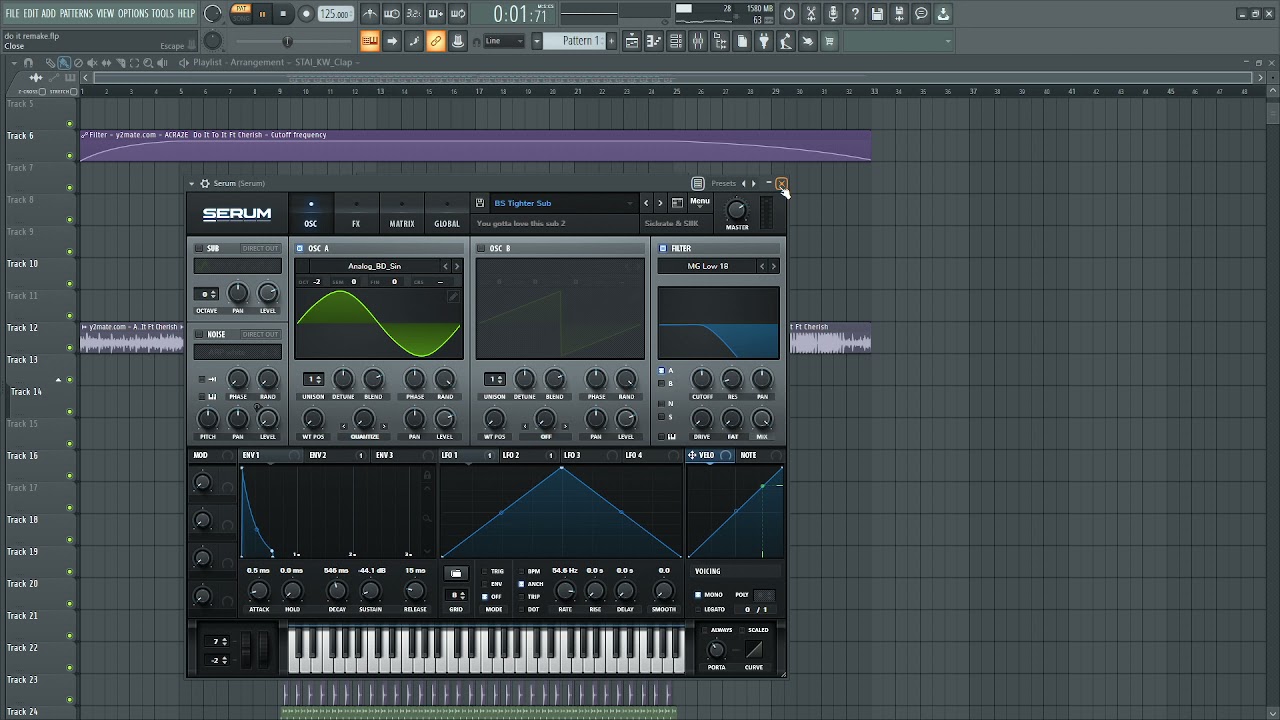Image resolution: width=1280 pixels, height=720 pixels.
Task: Open the Serum Menu dropdown
Action: (700, 202)
